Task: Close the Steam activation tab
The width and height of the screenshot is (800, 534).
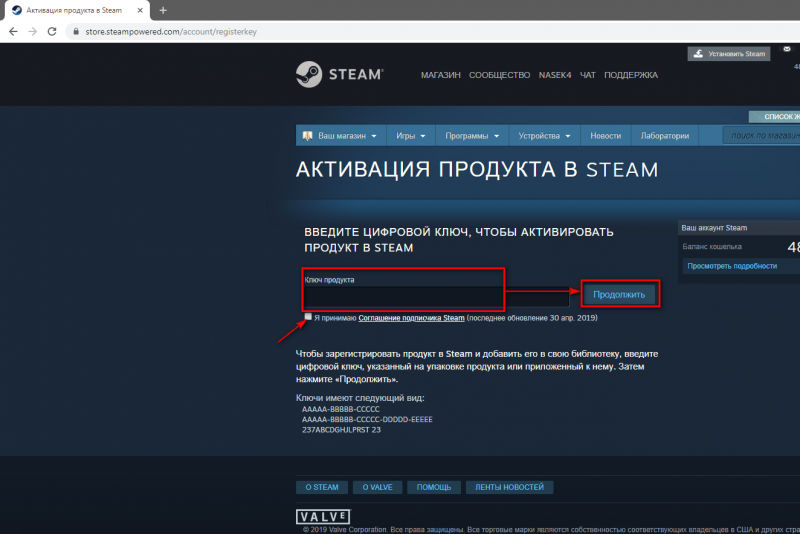Action: click(x=140, y=10)
